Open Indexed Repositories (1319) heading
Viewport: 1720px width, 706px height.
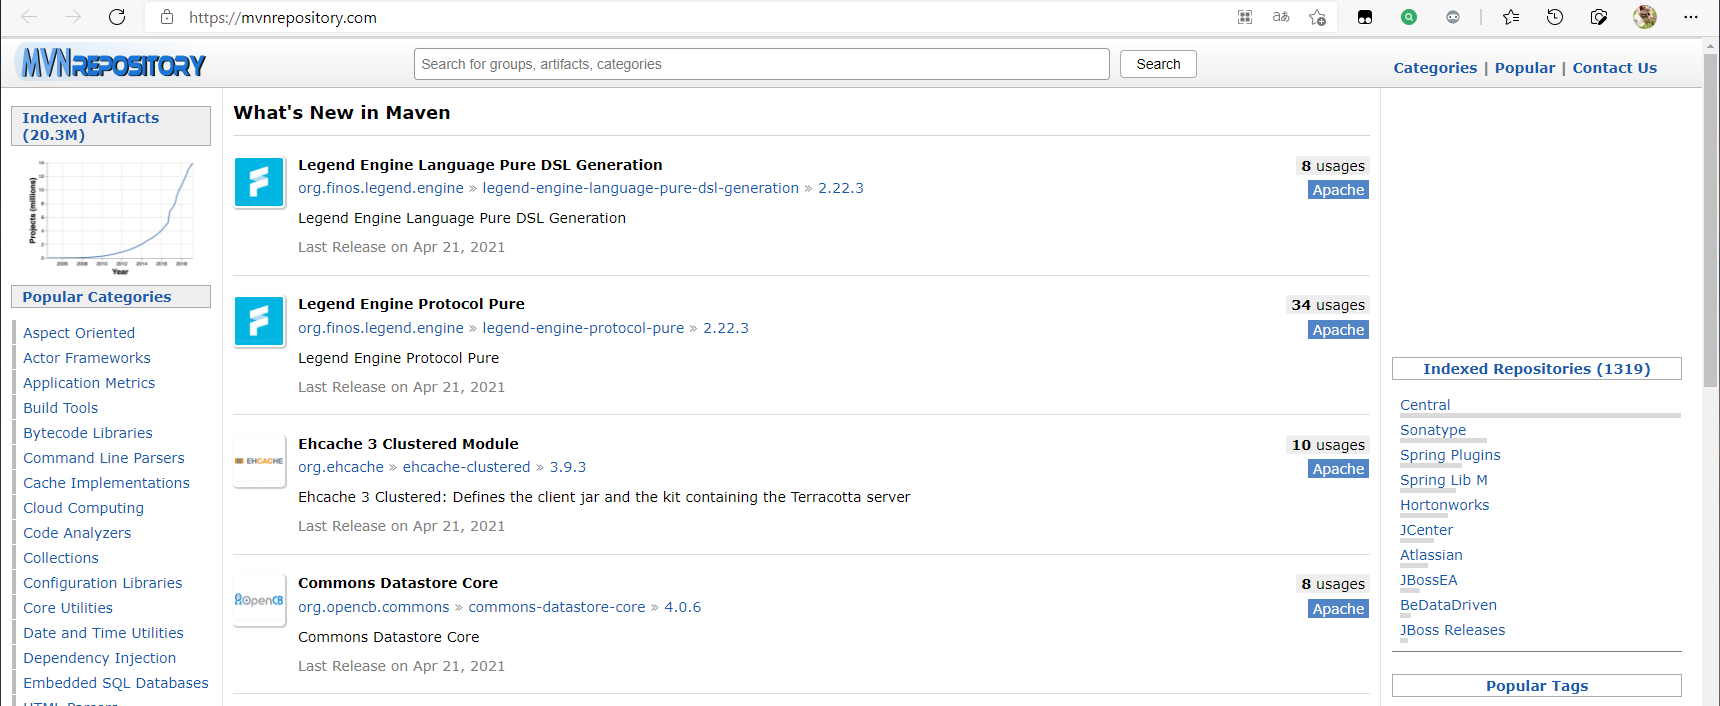pos(1537,369)
